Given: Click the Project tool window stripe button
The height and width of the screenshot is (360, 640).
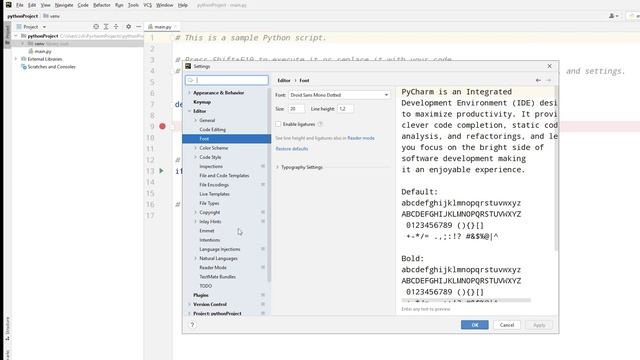Looking at the screenshot, I should coord(7,34).
